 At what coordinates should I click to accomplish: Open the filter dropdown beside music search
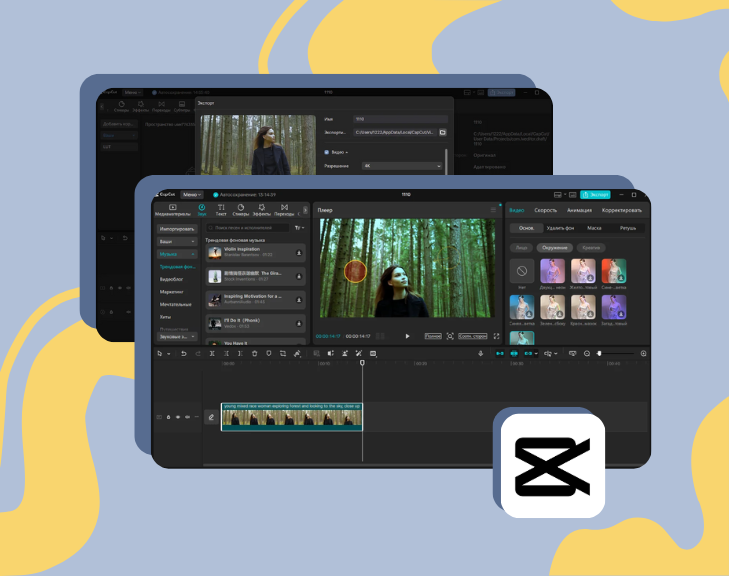pyautogui.click(x=298, y=228)
